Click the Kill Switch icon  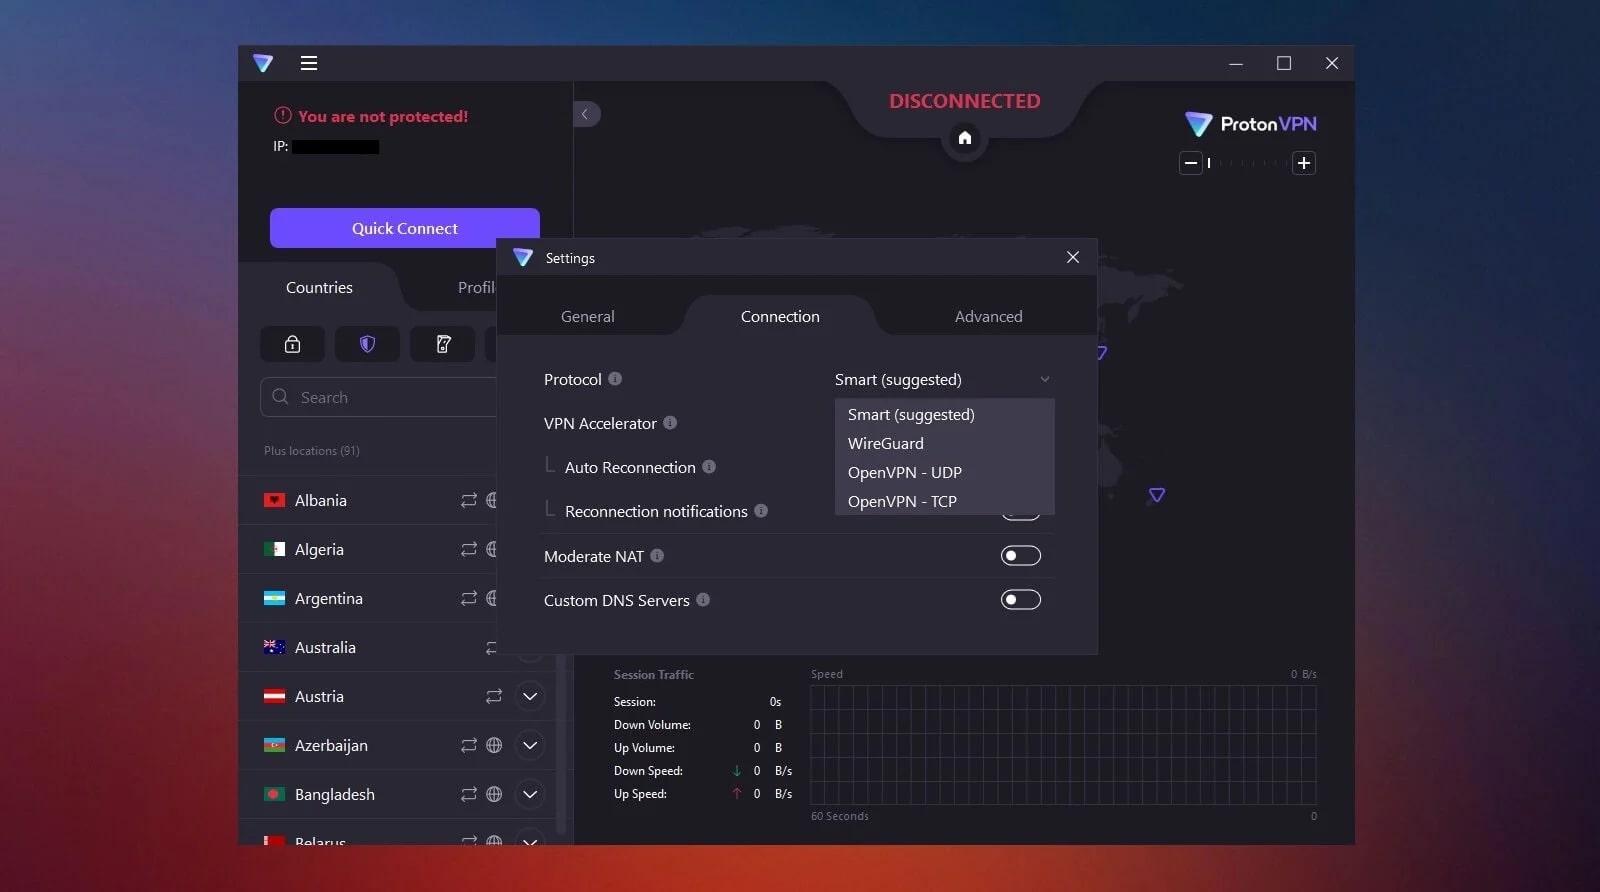point(443,344)
